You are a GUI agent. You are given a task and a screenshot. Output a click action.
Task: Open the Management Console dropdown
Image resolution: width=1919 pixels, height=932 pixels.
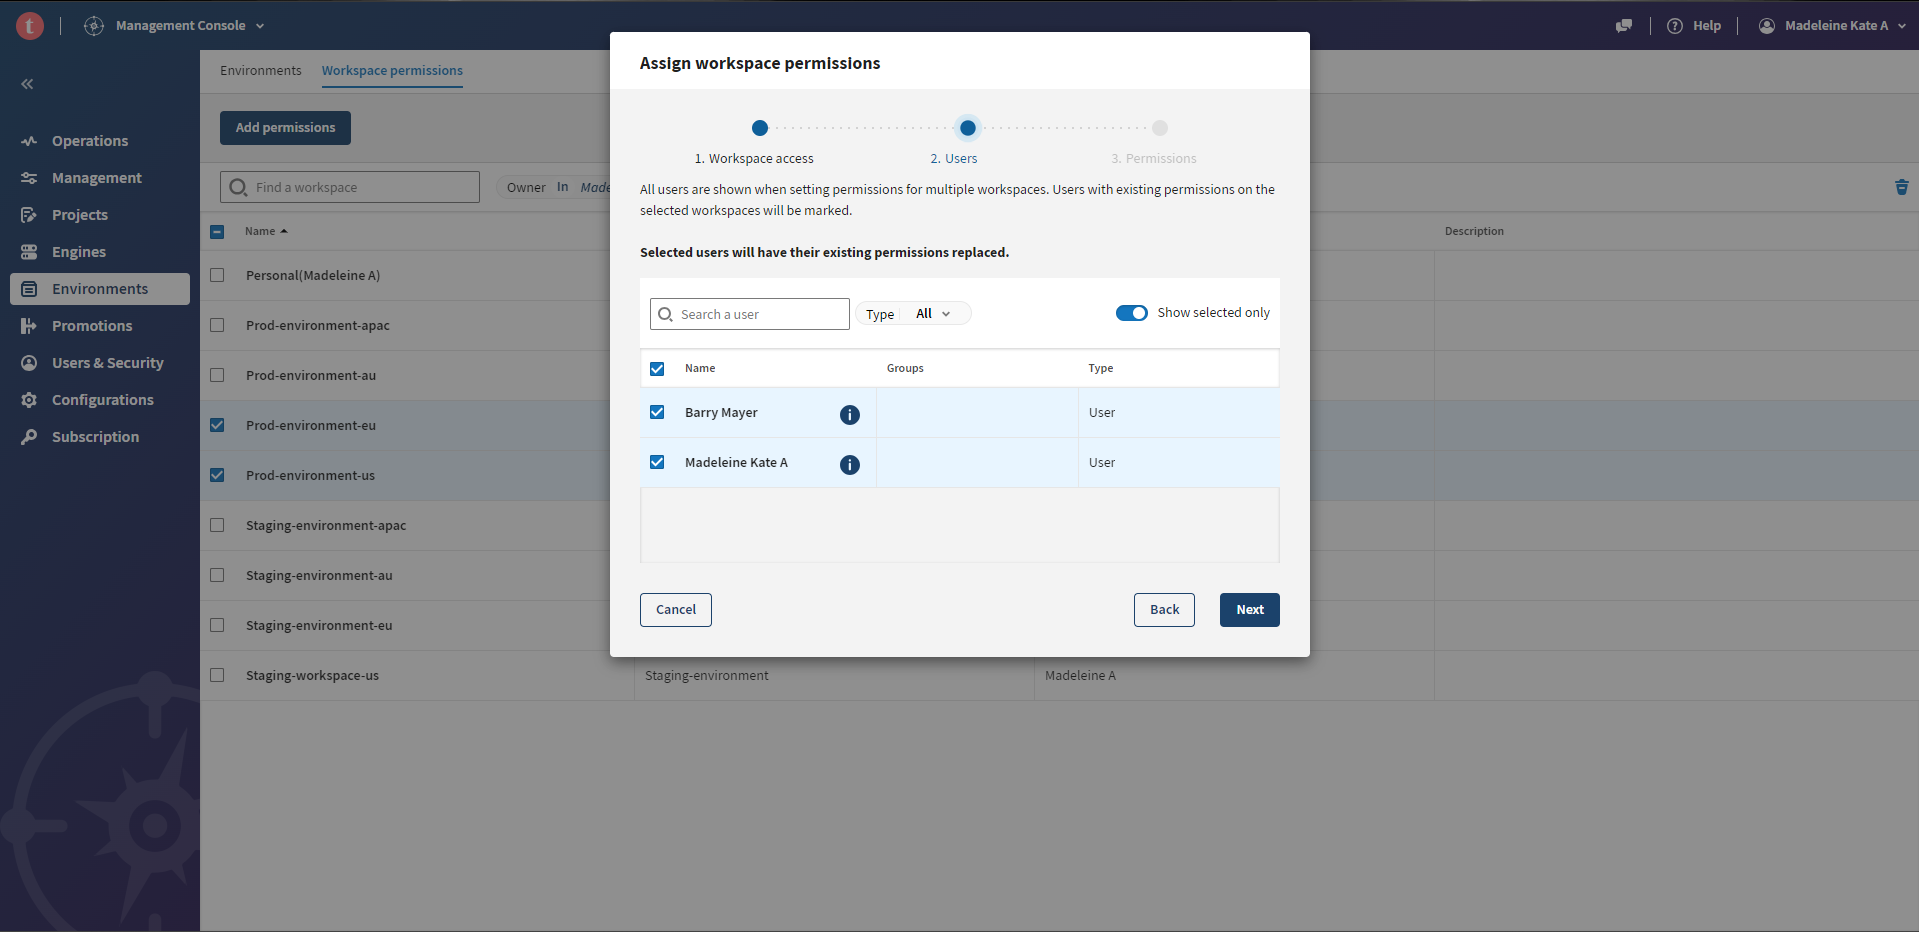coord(190,26)
